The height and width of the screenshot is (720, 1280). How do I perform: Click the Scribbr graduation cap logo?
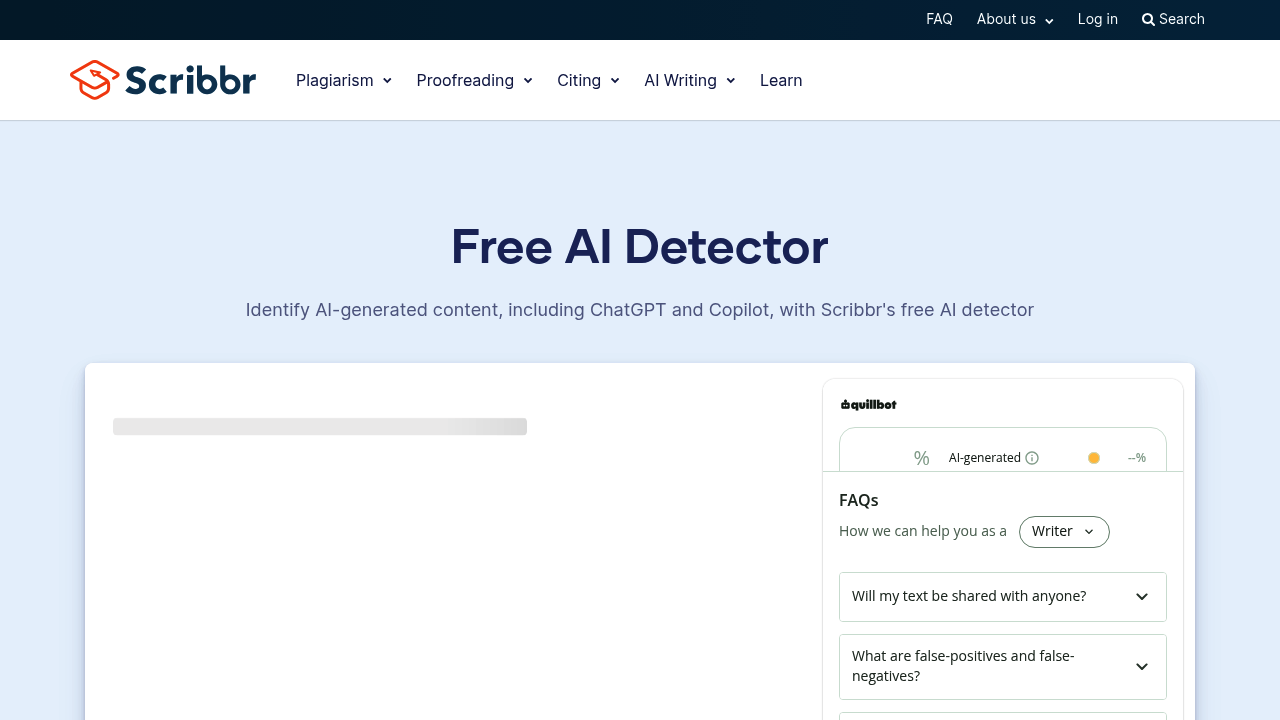pos(95,80)
